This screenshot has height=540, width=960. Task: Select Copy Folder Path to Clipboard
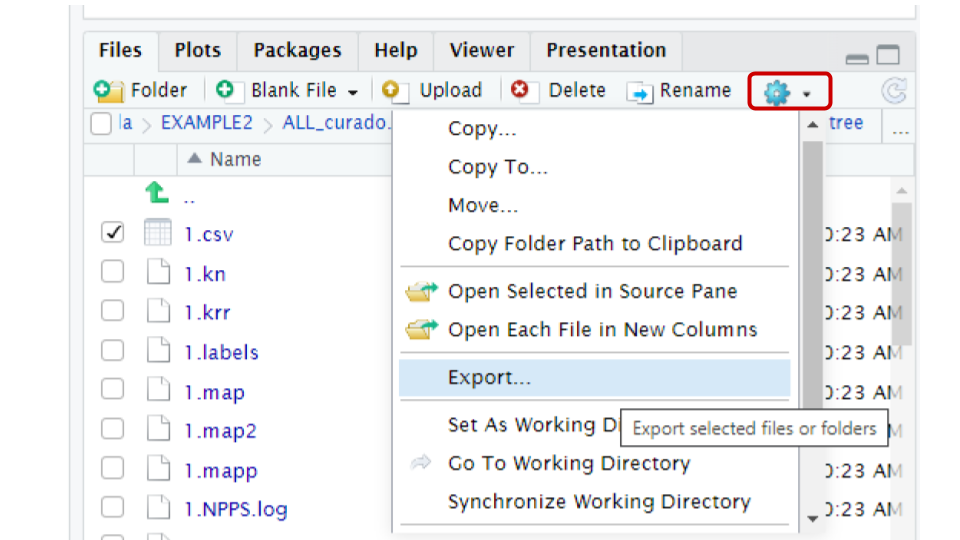coord(594,244)
